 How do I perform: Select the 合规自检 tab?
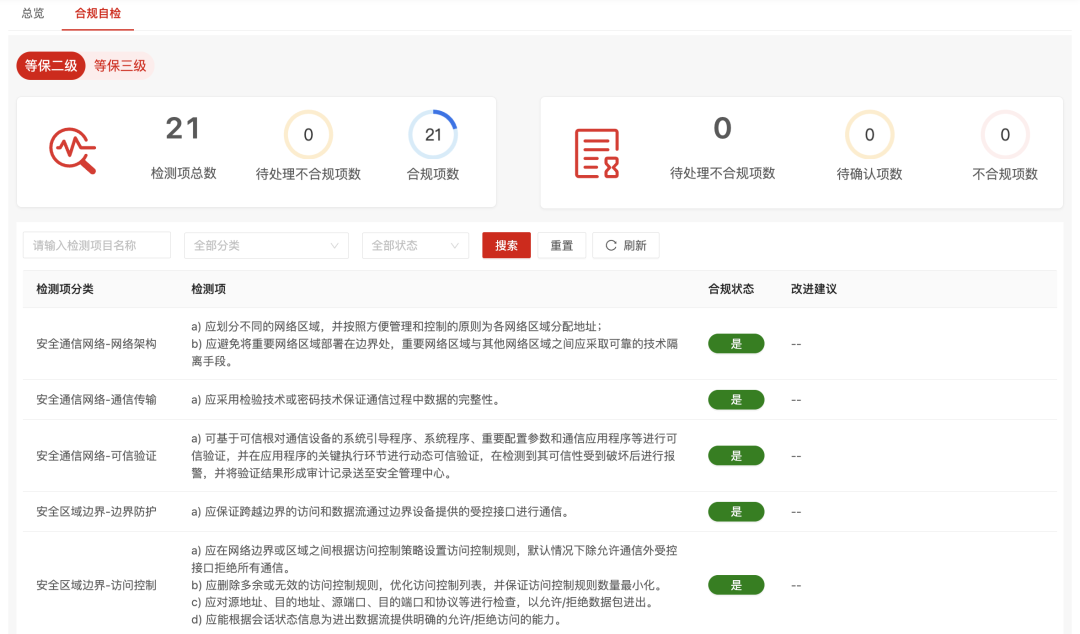(x=97, y=14)
